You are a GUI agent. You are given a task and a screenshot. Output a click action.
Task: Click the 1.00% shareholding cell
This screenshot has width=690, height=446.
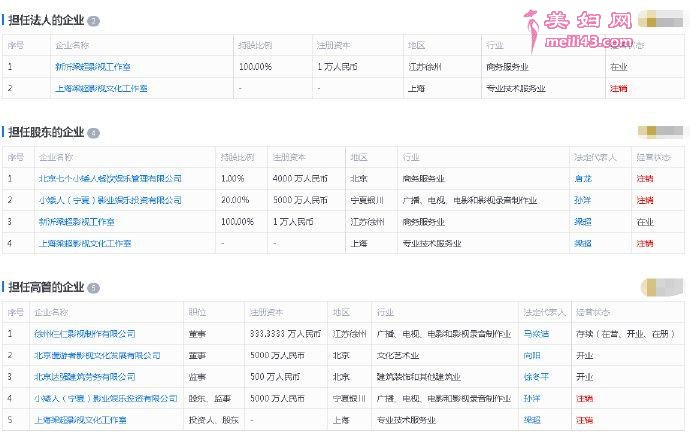(232, 179)
